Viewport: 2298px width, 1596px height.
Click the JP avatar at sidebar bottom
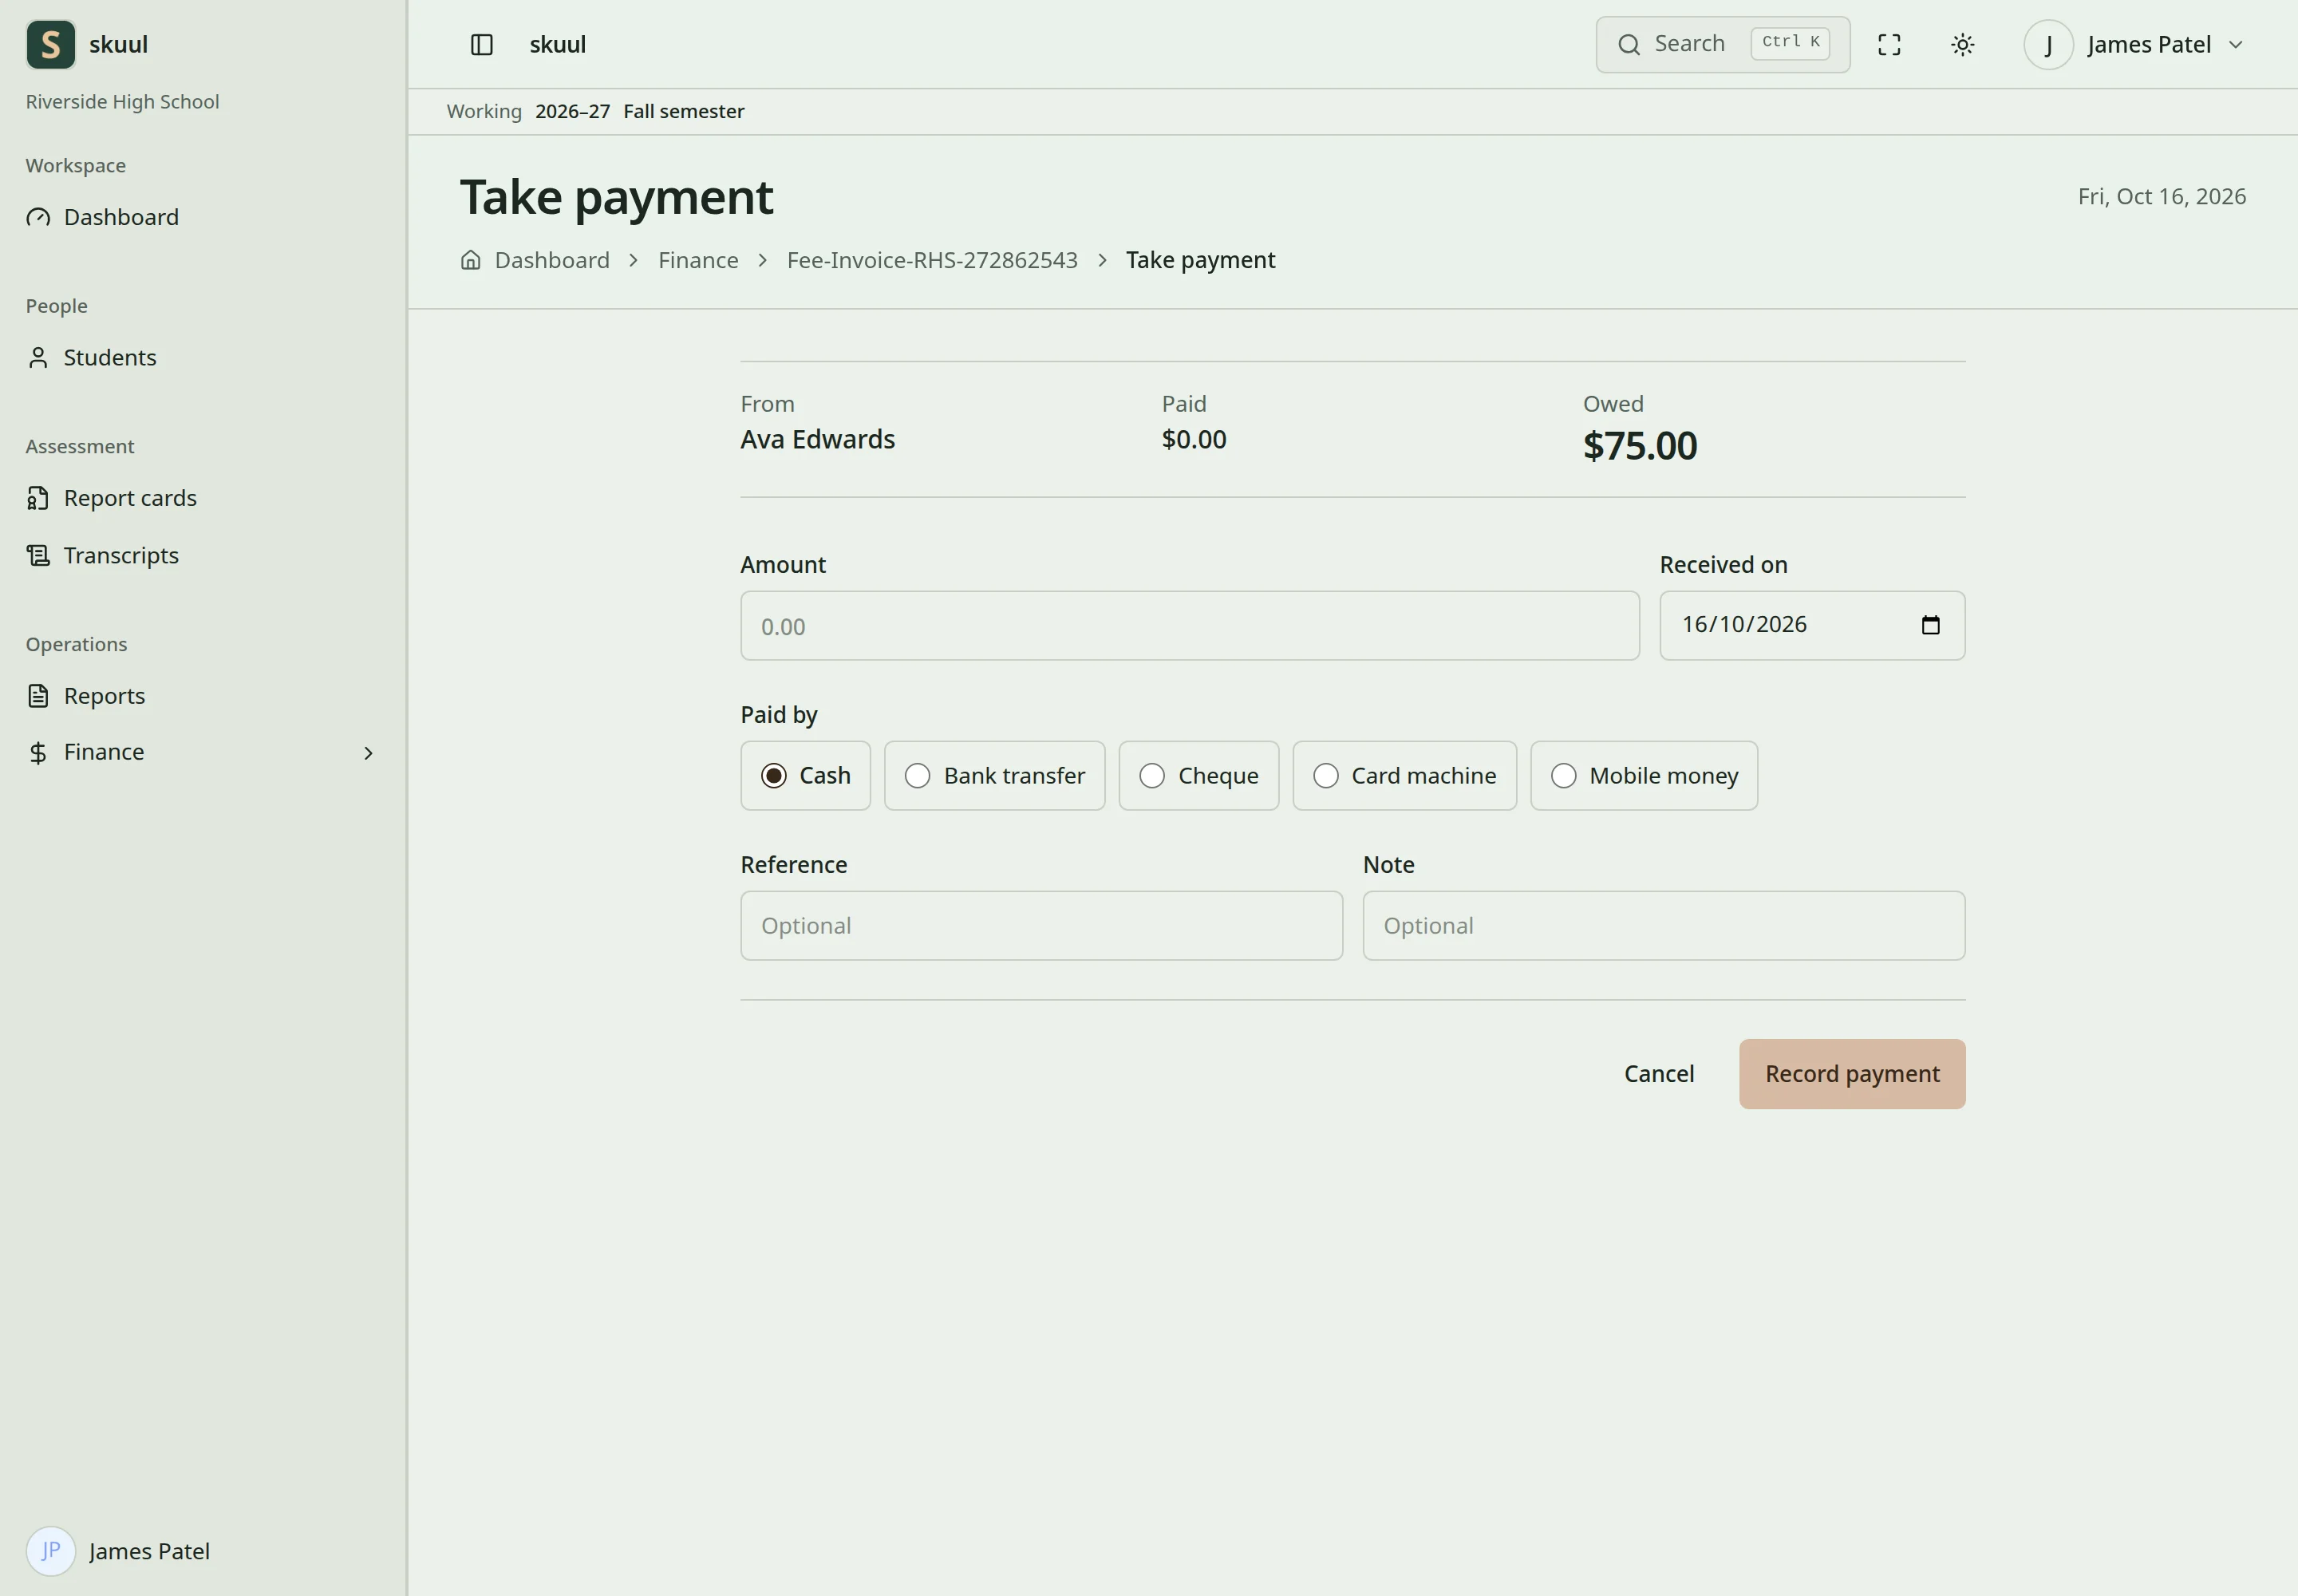click(x=50, y=1550)
